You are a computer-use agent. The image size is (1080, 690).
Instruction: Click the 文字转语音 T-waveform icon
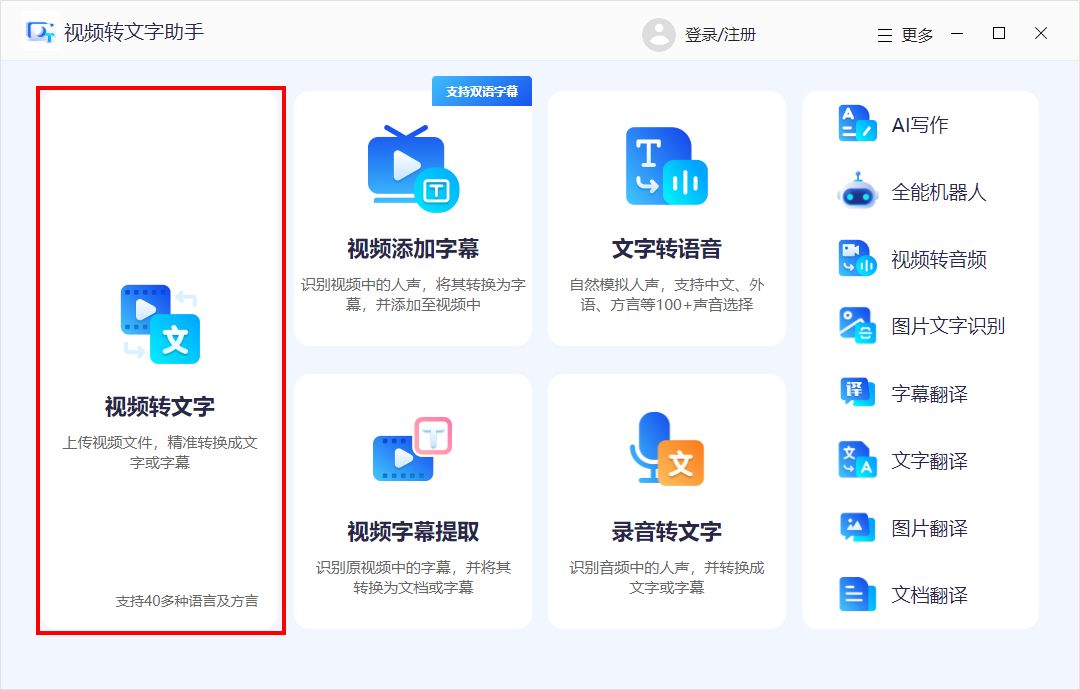[x=666, y=166]
